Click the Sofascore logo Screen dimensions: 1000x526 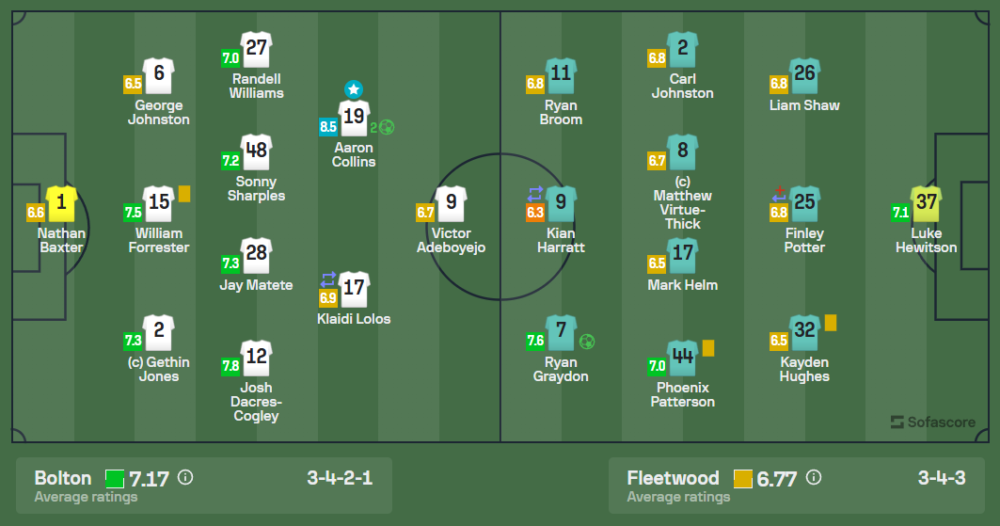[x=932, y=422]
